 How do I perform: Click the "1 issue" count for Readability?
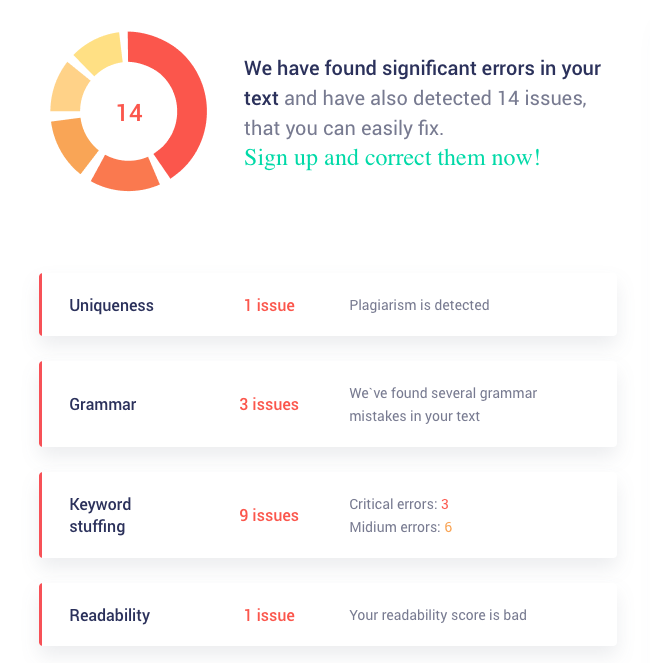(269, 615)
